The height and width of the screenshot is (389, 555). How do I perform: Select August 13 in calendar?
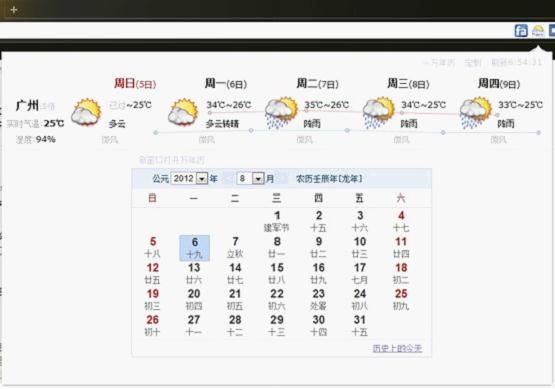click(194, 274)
